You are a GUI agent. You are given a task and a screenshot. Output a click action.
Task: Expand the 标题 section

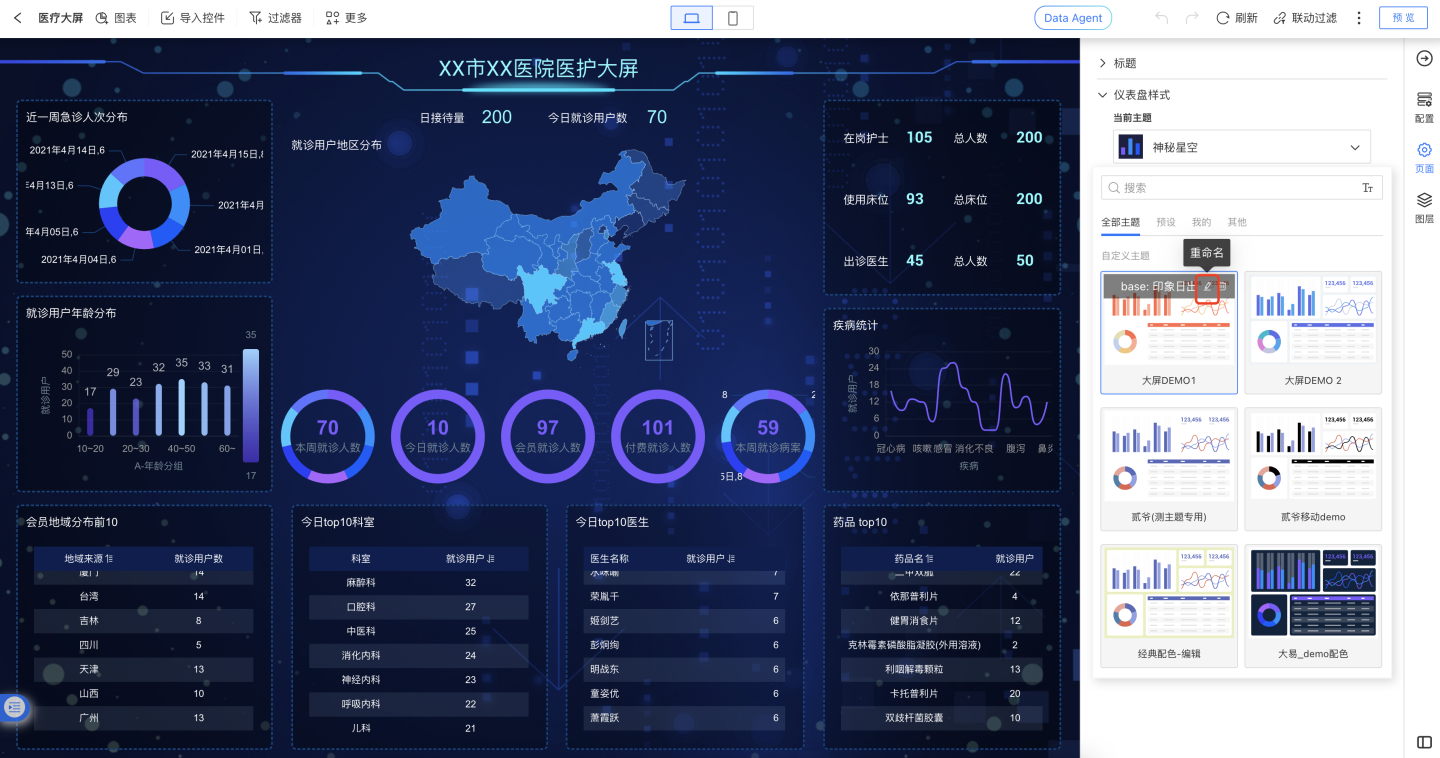[1125, 63]
